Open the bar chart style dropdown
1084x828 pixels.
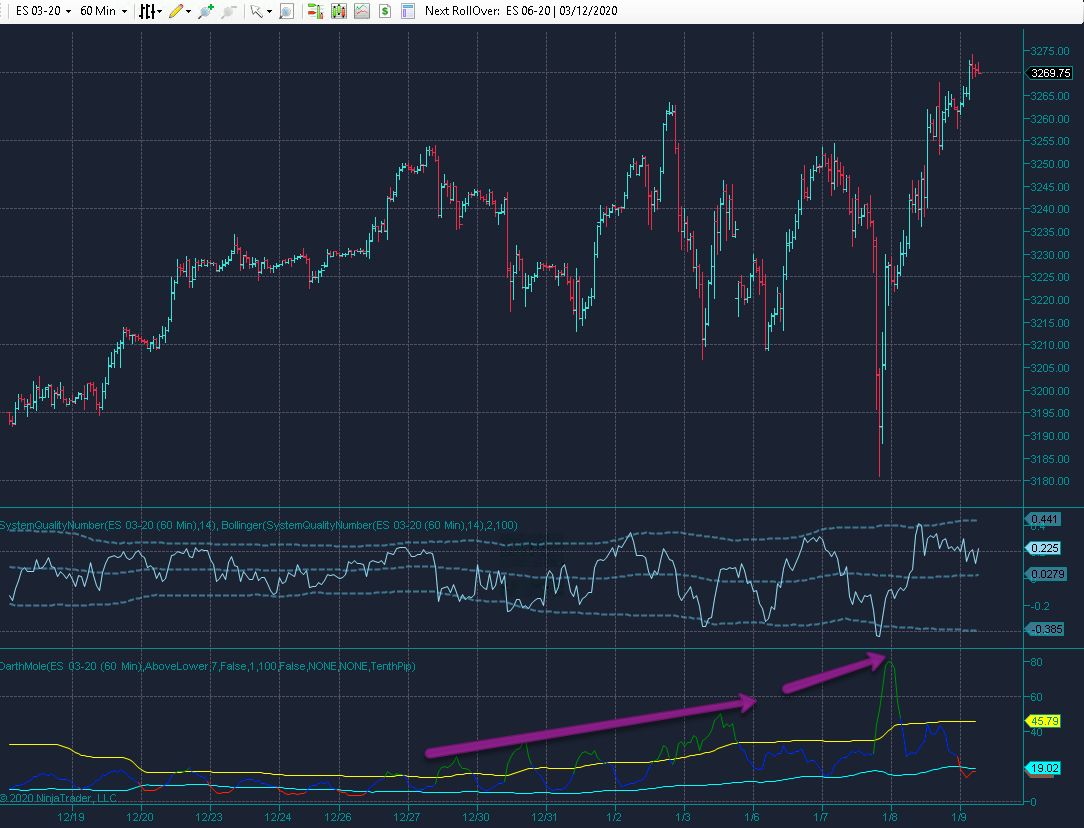150,12
